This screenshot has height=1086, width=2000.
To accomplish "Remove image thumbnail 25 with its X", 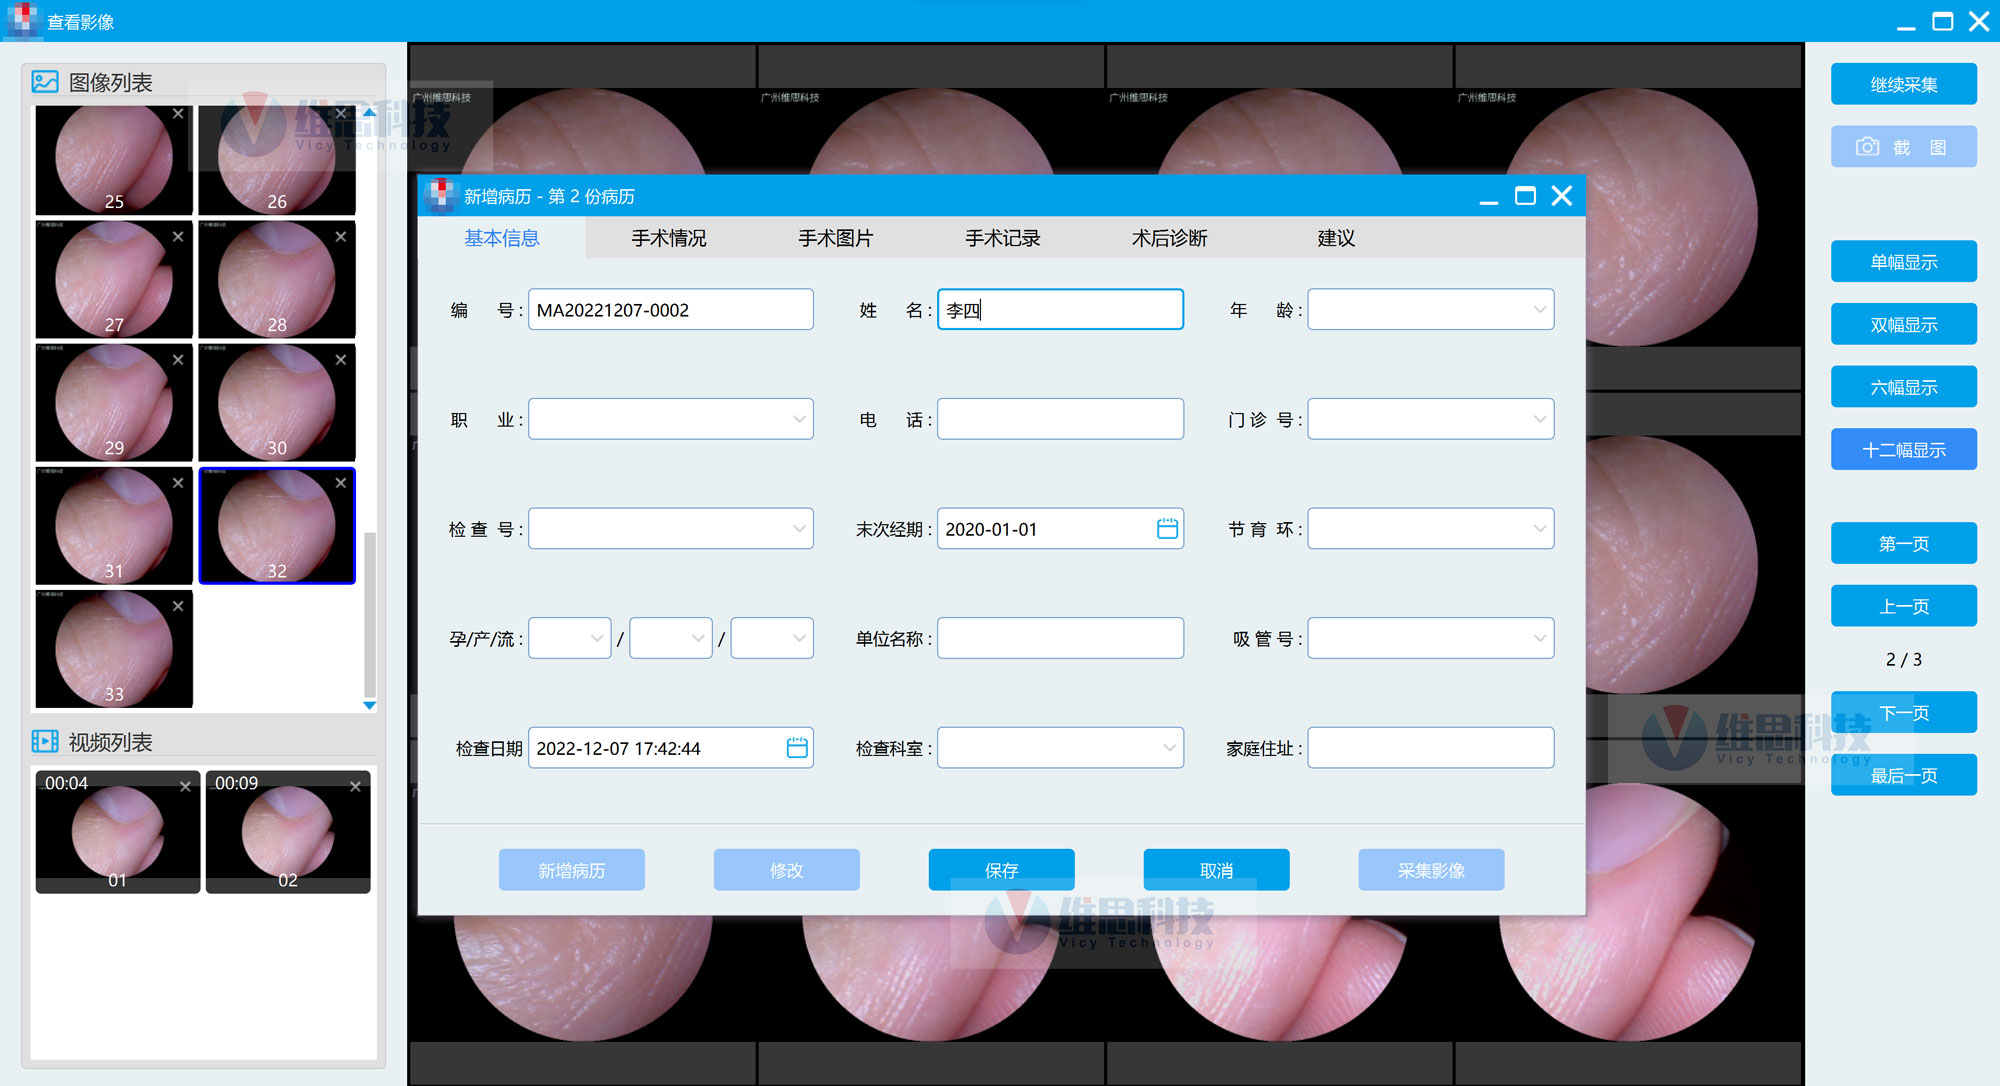I will pyautogui.click(x=178, y=114).
